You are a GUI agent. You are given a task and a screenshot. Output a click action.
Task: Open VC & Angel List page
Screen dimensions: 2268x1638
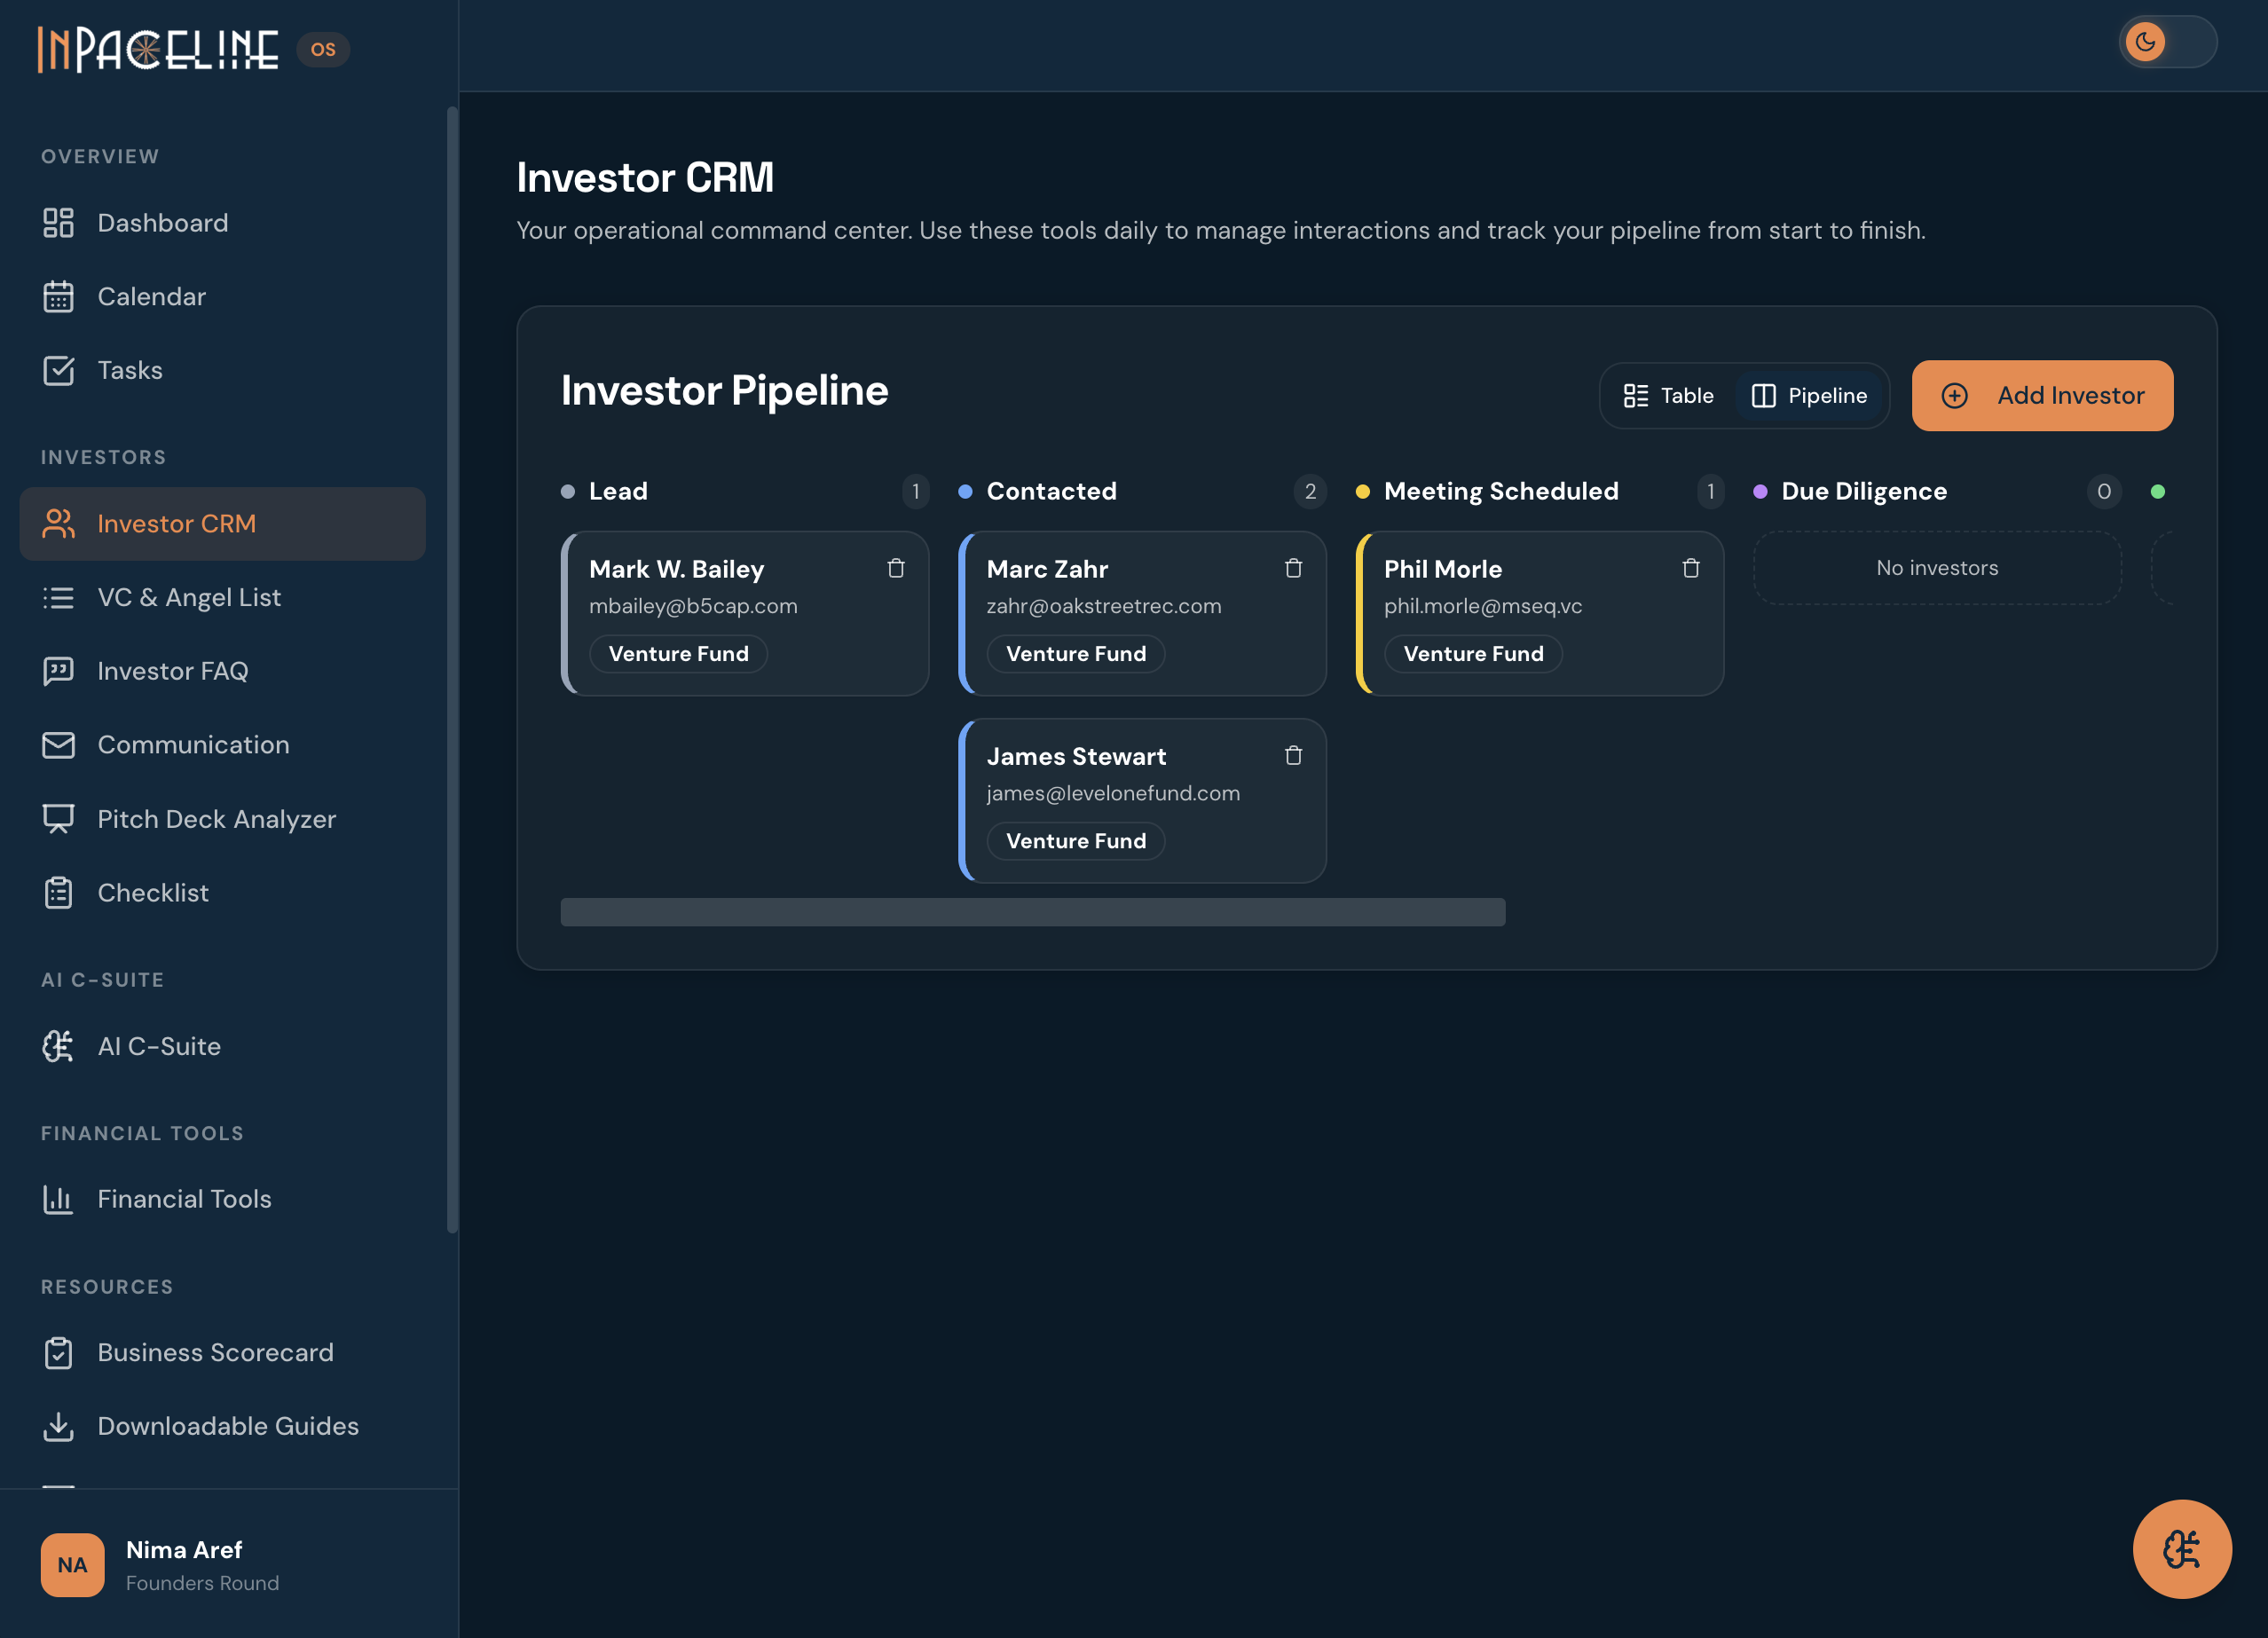click(x=188, y=597)
